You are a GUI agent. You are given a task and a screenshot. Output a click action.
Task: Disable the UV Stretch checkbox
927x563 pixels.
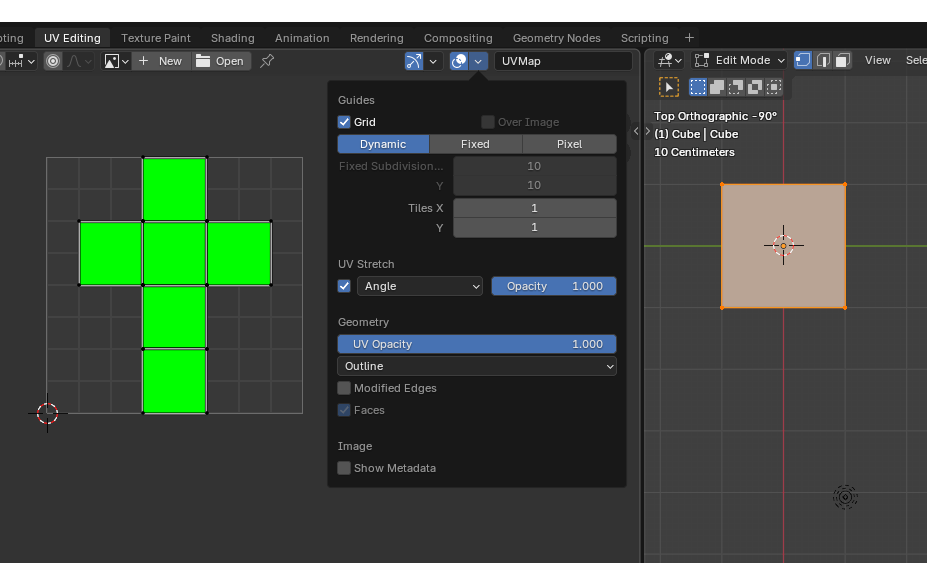(x=344, y=286)
